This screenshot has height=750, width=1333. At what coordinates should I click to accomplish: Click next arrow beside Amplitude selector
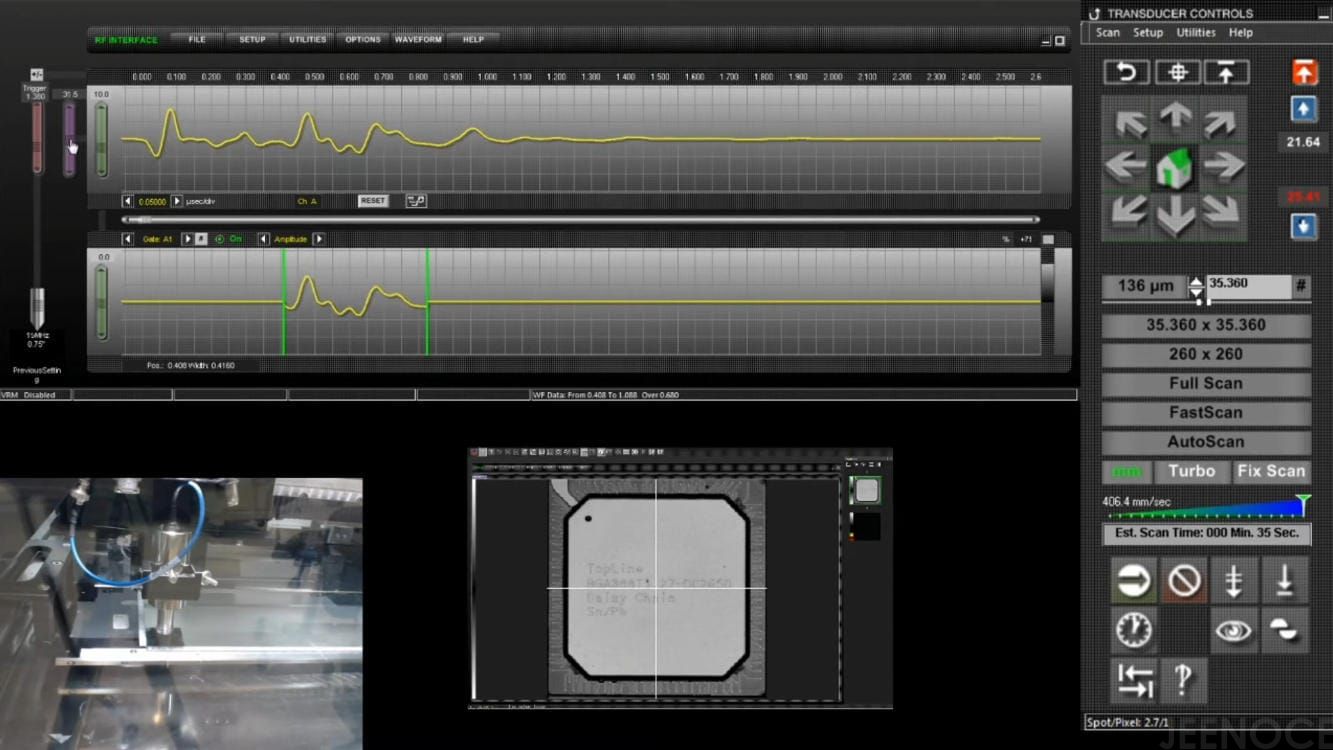pos(319,239)
